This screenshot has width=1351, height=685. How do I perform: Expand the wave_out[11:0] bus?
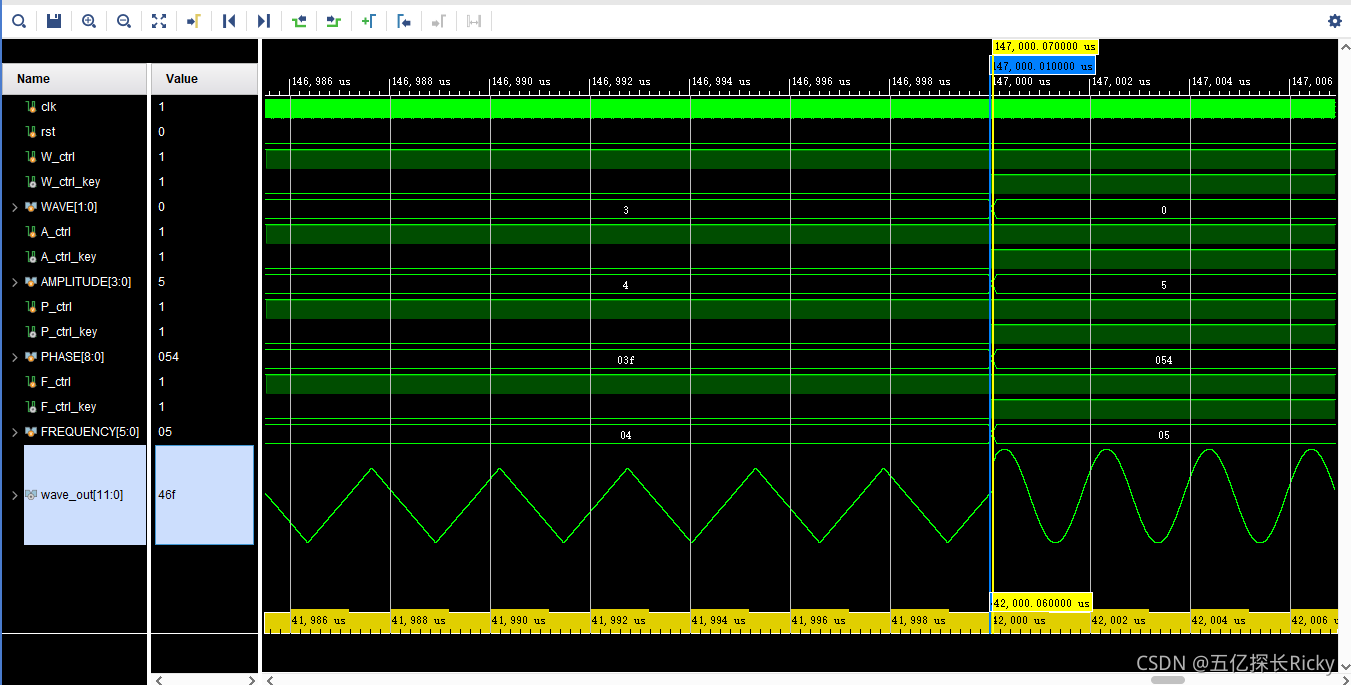[14, 495]
